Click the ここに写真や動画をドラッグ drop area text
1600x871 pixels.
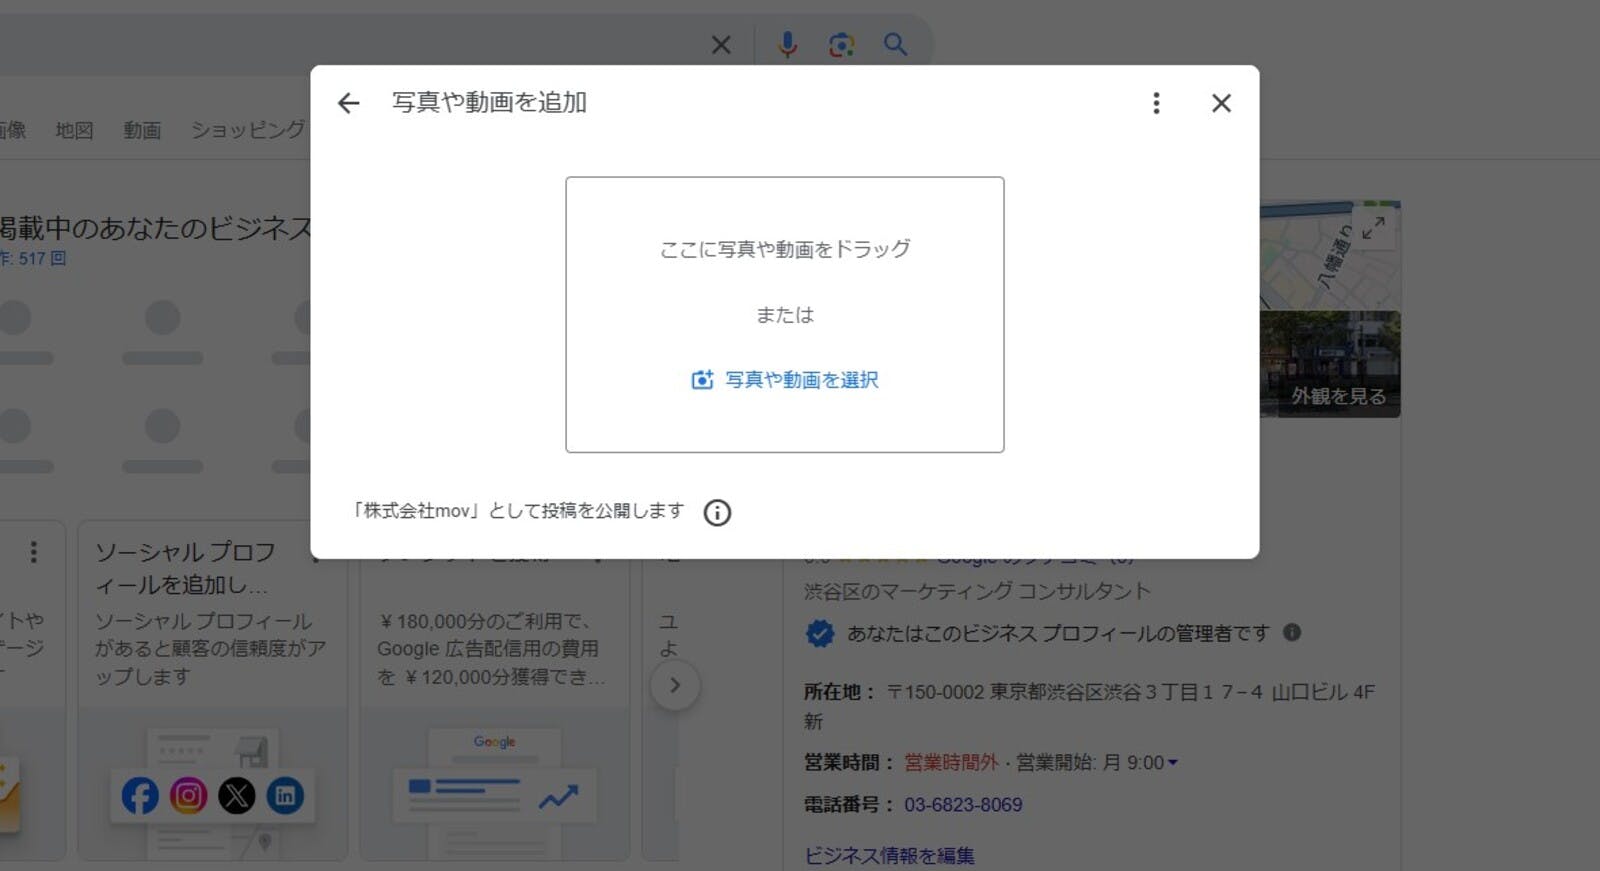click(785, 249)
